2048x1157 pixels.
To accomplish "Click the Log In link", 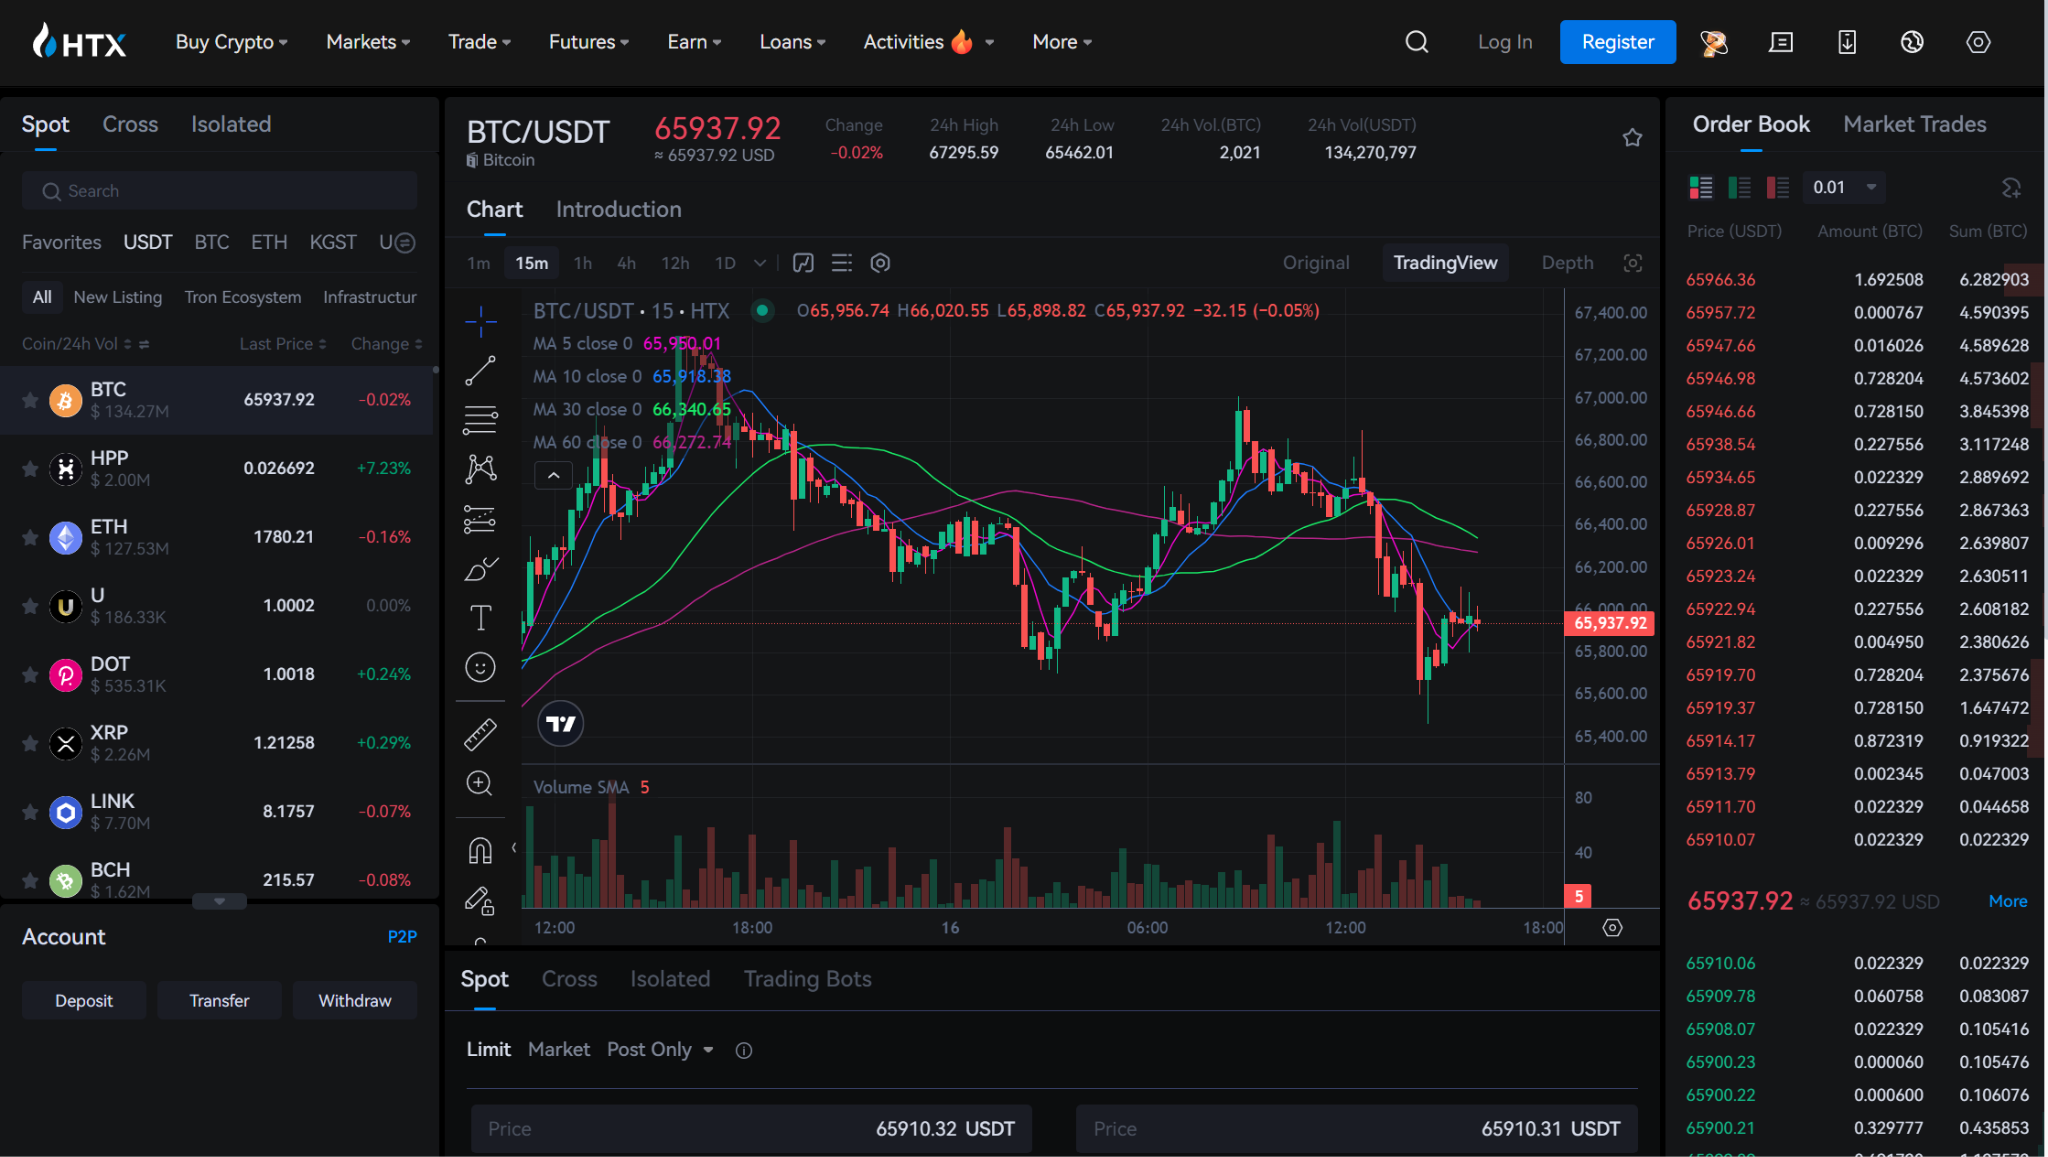I will (x=1505, y=42).
